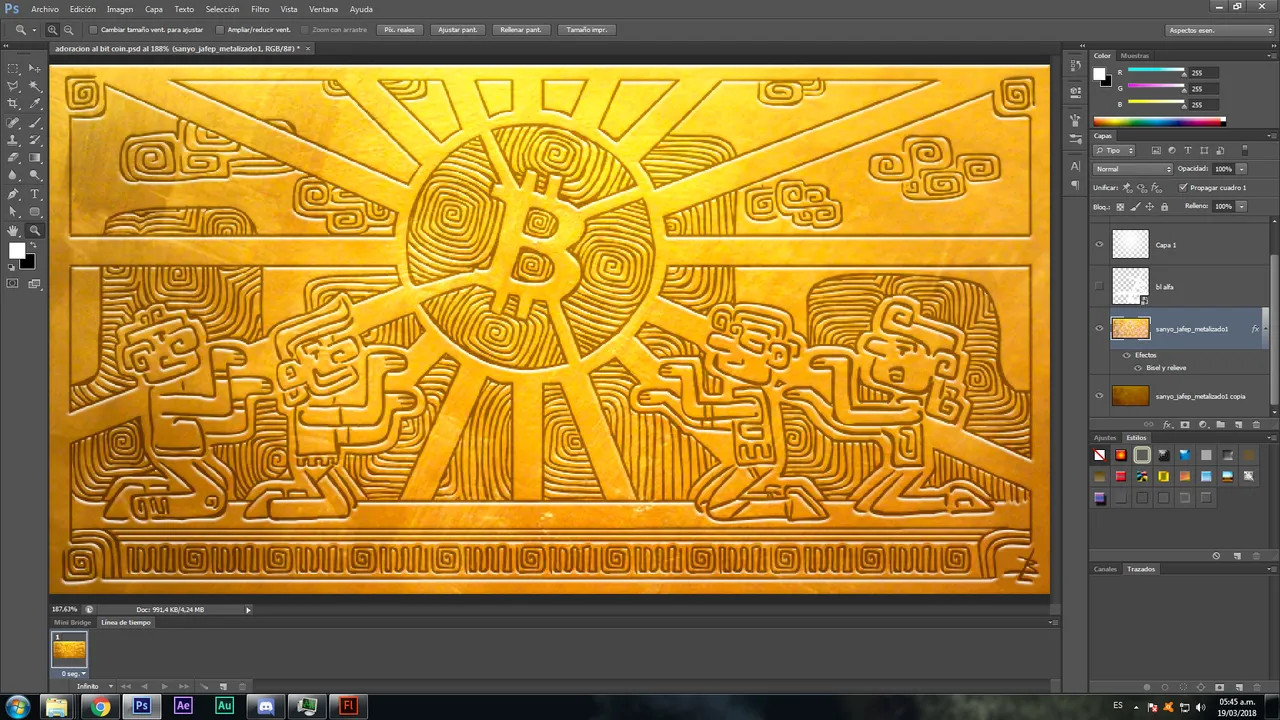Select the Magic Wand tool
Screen dimensions: 1280x720
coord(35,87)
